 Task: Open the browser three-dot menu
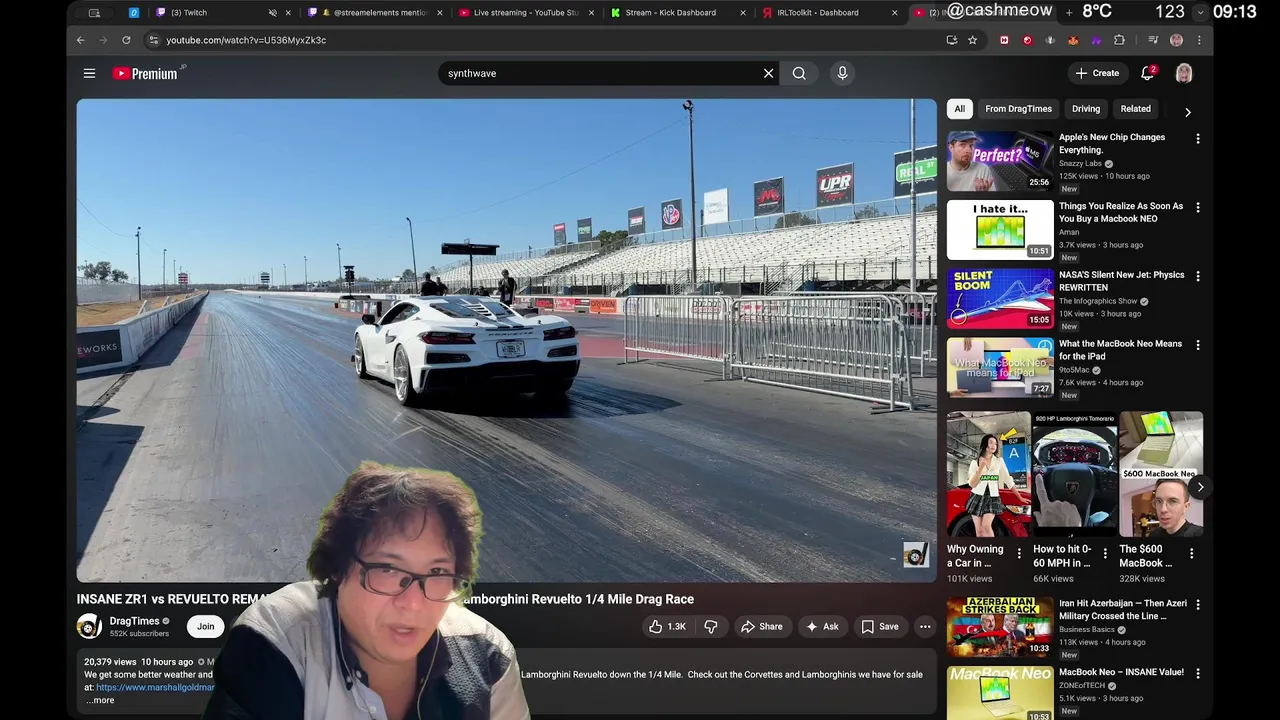pos(1199,40)
